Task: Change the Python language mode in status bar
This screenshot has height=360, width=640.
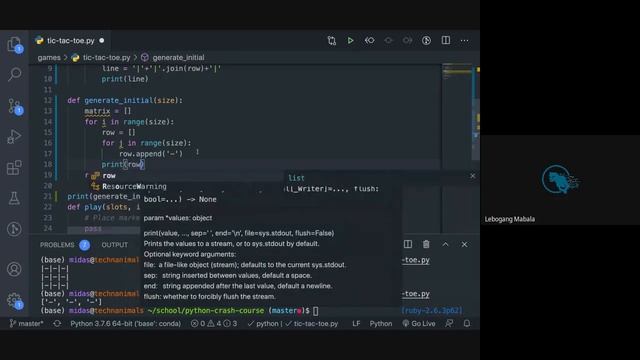Action: click(x=381, y=324)
